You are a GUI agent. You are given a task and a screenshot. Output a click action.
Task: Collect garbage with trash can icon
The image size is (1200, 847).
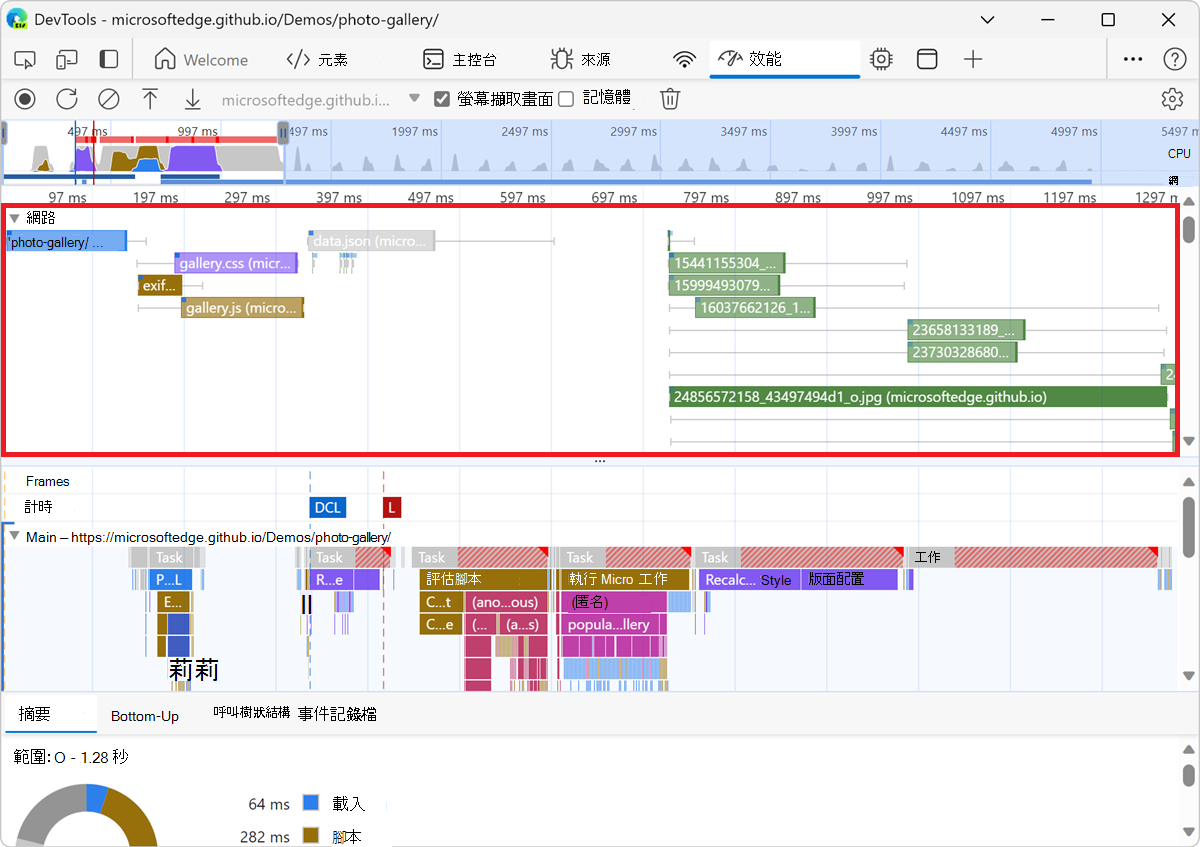670,98
